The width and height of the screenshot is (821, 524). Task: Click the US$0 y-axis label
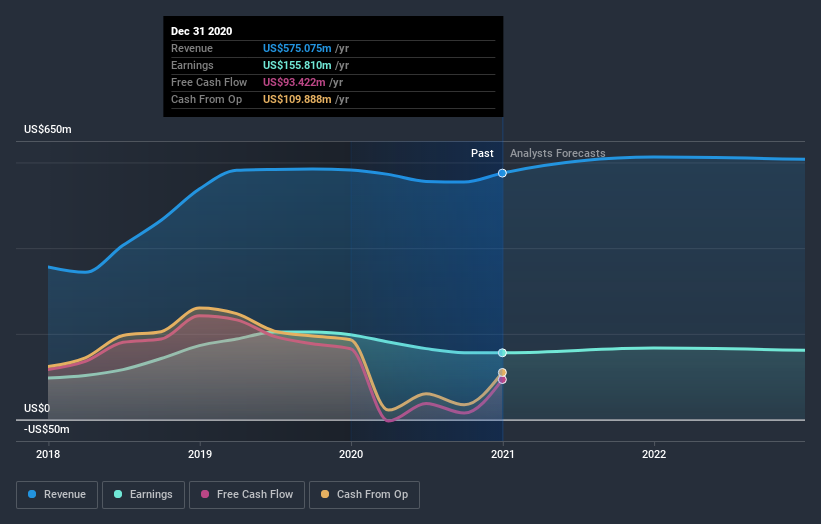37,408
